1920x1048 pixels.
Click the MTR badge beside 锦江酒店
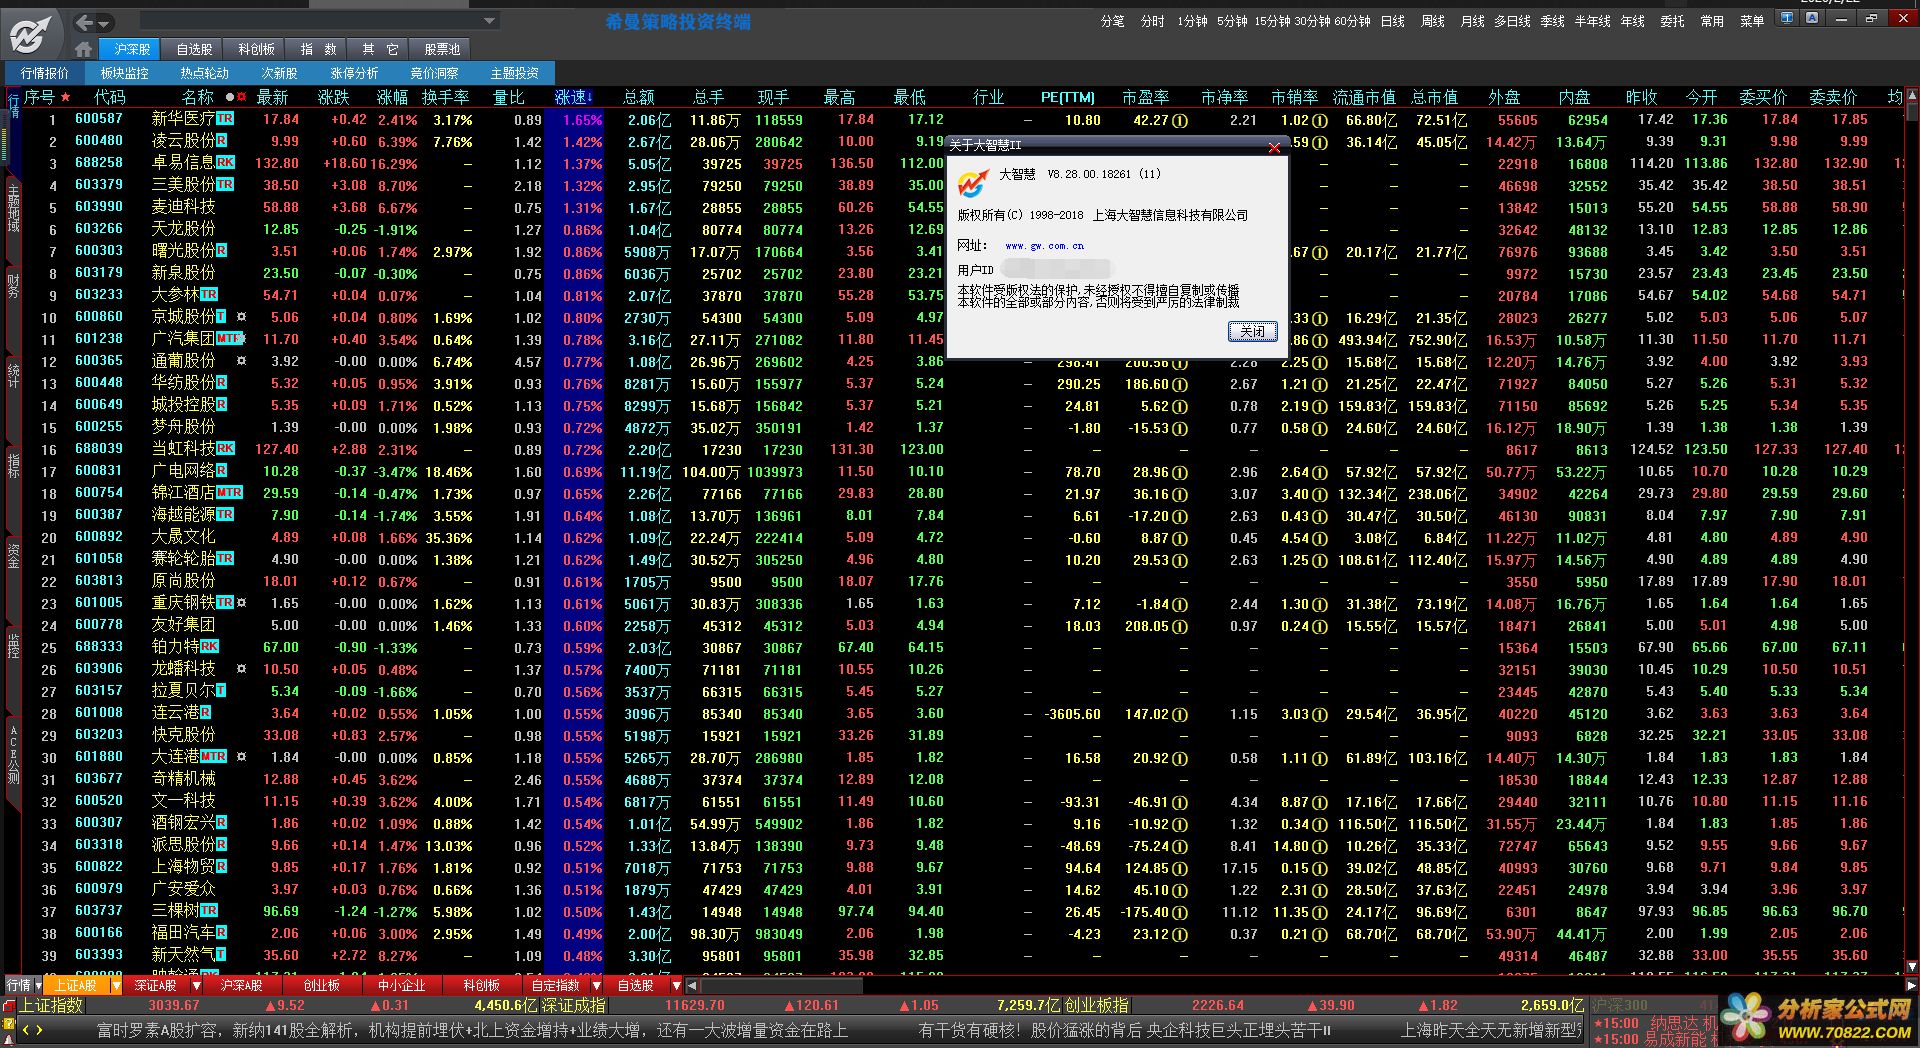pyautogui.click(x=229, y=493)
